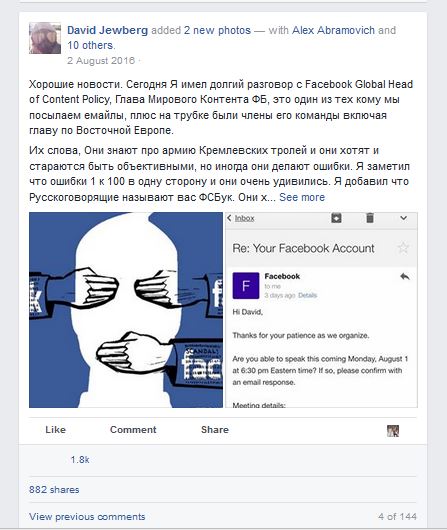Click the purple F sender avatar
Screen dimensions: 447x530
(x=246, y=286)
